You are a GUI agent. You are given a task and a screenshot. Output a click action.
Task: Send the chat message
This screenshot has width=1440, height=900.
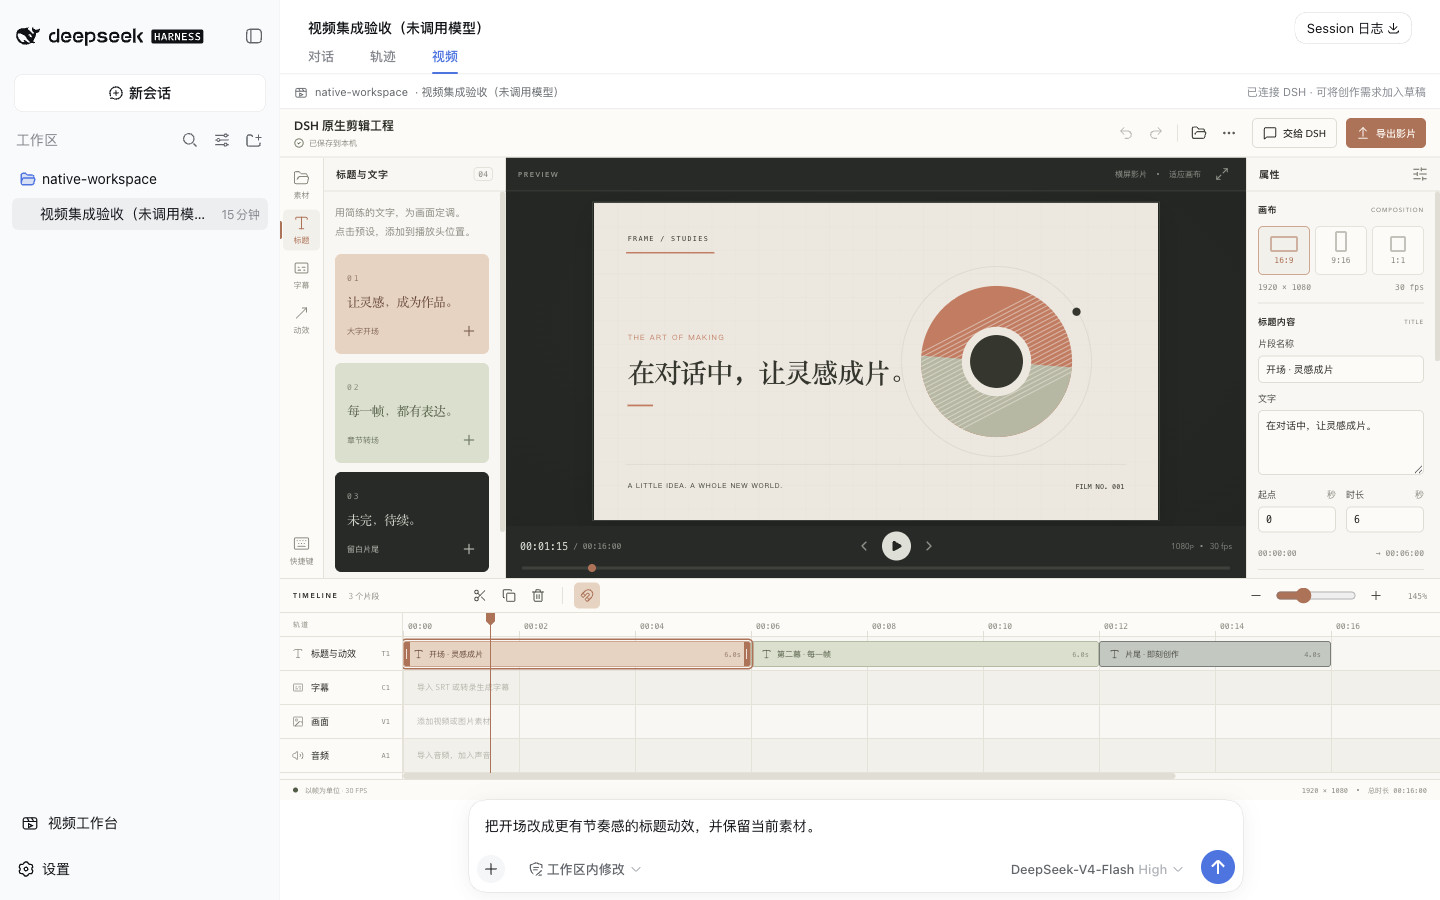coord(1218,867)
